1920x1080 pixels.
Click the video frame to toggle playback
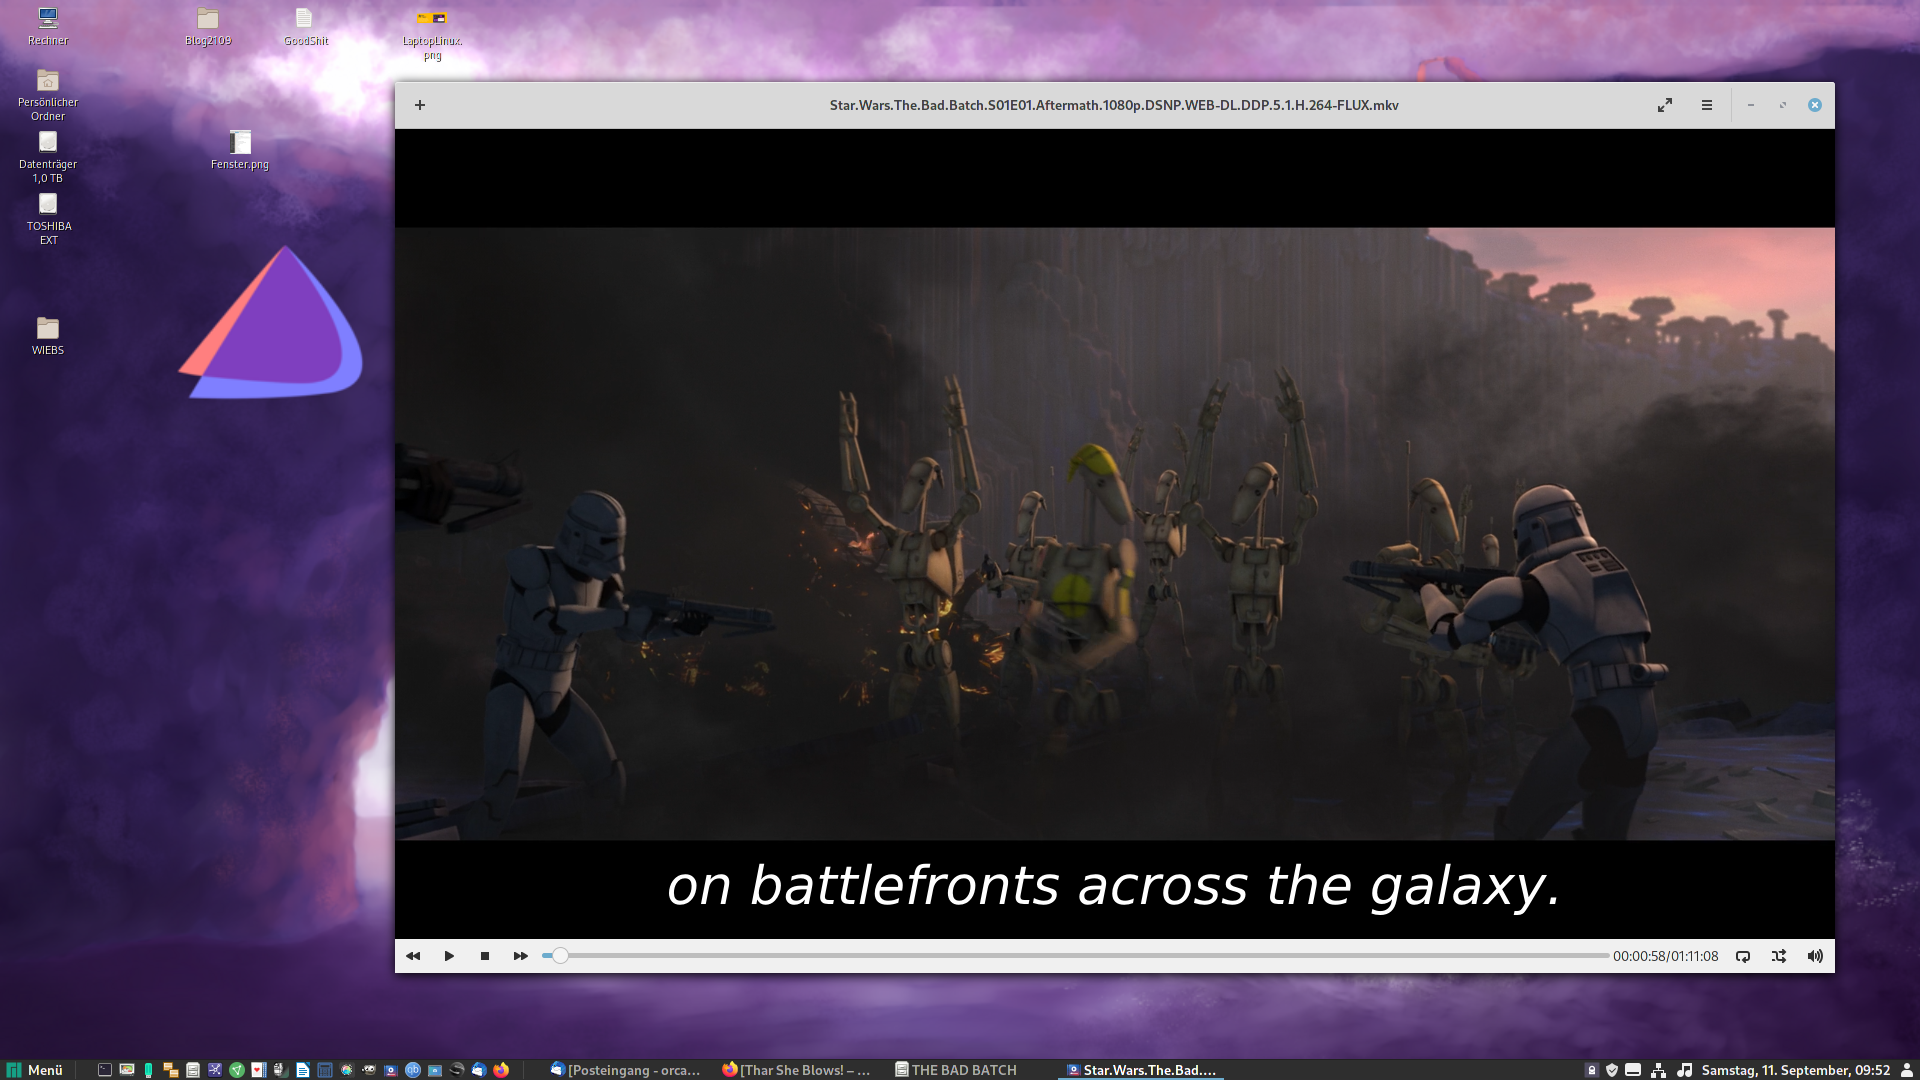click(x=1114, y=534)
